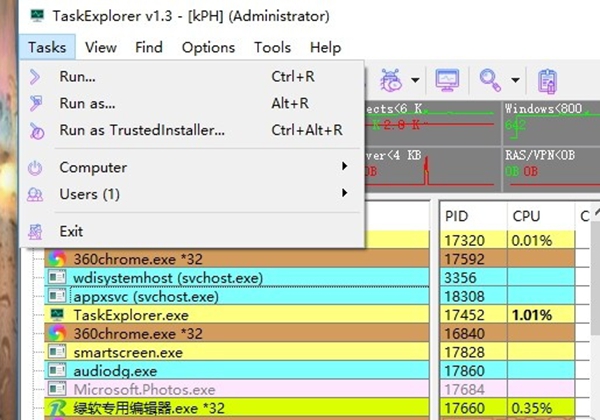The image size is (600, 420).
Task: Click the TaskExplorer.exe process icon
Action: (57, 315)
